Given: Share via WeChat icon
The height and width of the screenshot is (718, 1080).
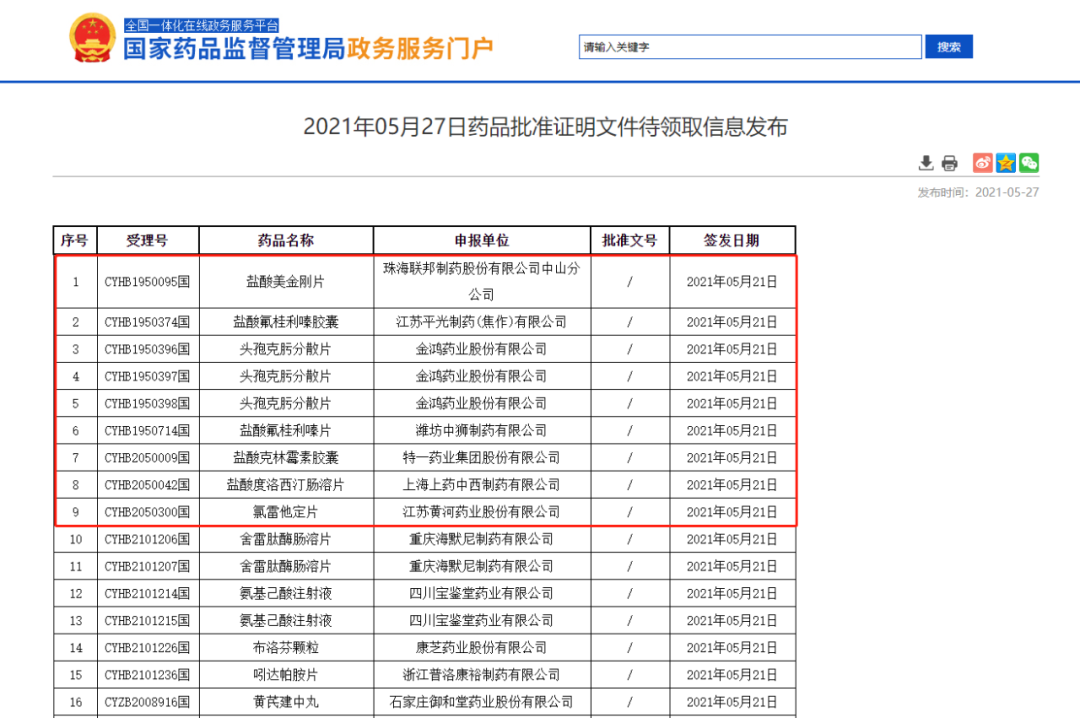Looking at the screenshot, I should tap(1029, 163).
